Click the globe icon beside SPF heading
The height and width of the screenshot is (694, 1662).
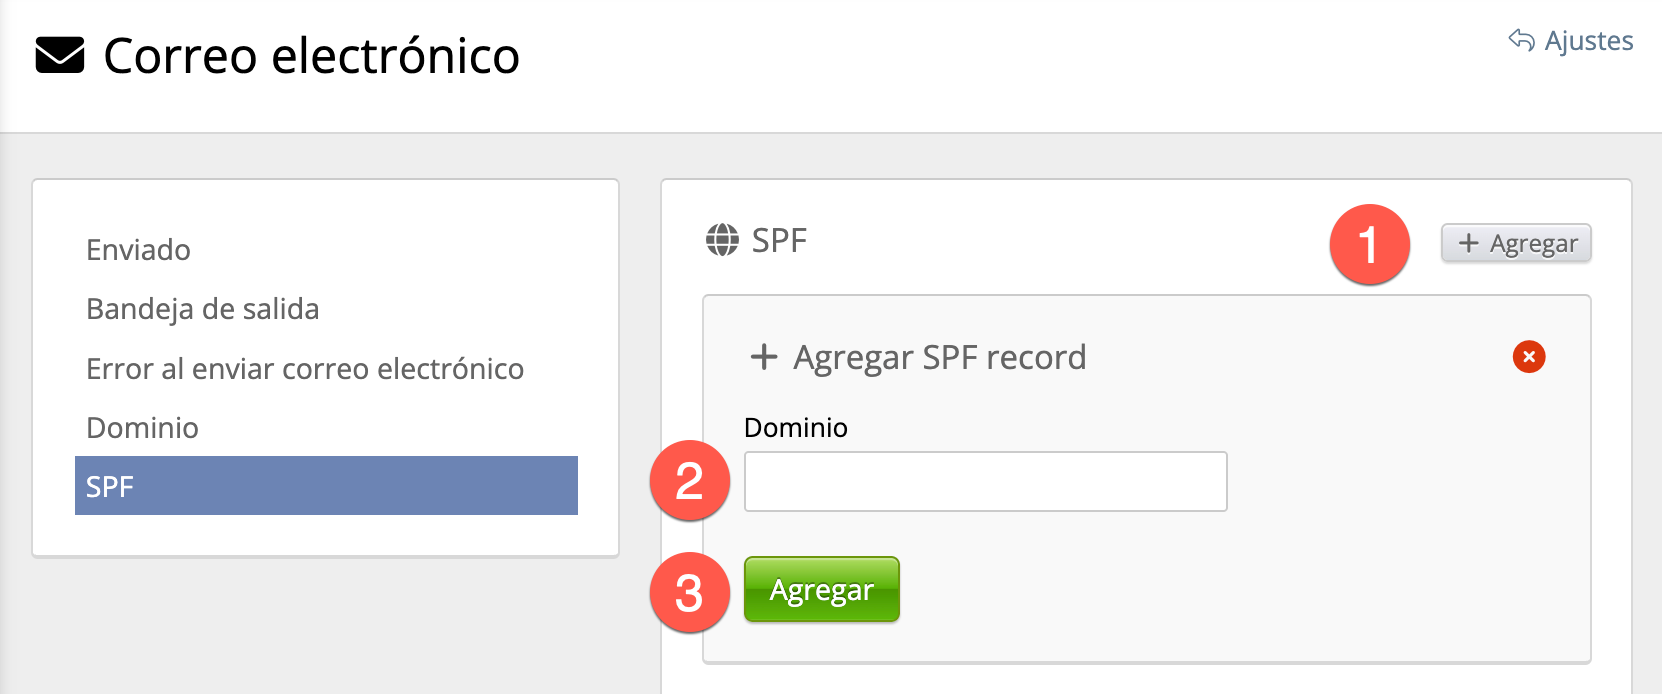[722, 240]
